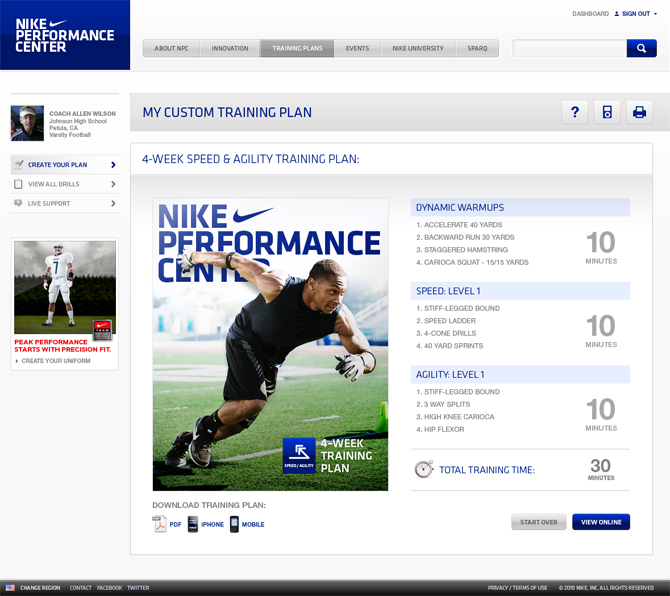
Task: Click the View Online button
Action: tap(601, 522)
